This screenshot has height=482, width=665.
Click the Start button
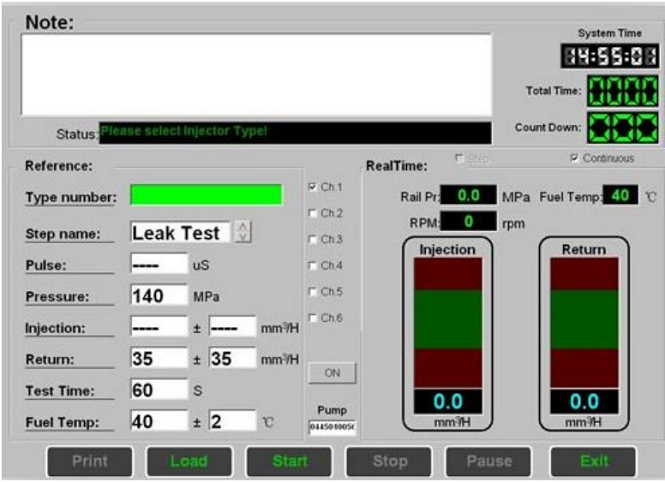[291, 461]
